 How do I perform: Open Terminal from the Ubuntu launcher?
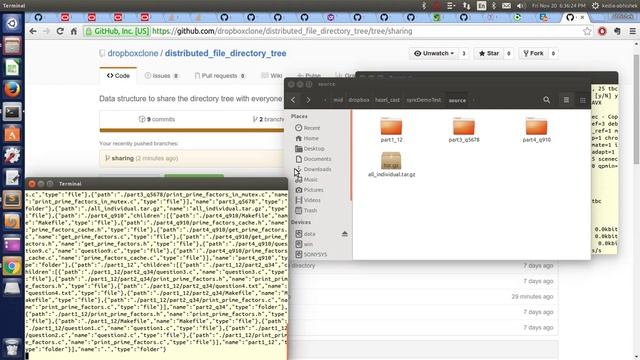point(12,111)
